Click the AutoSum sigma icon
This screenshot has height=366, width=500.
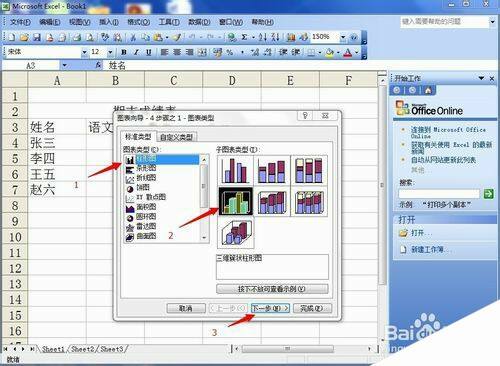pyautogui.click(x=244, y=37)
